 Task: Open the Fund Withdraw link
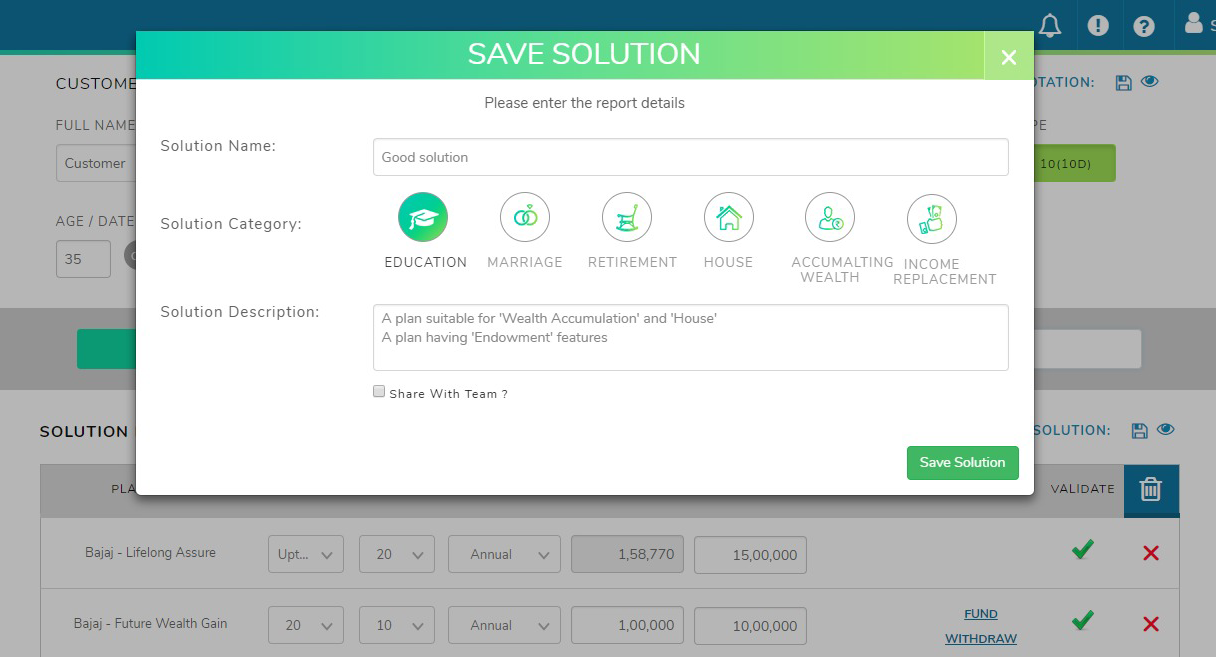click(980, 626)
